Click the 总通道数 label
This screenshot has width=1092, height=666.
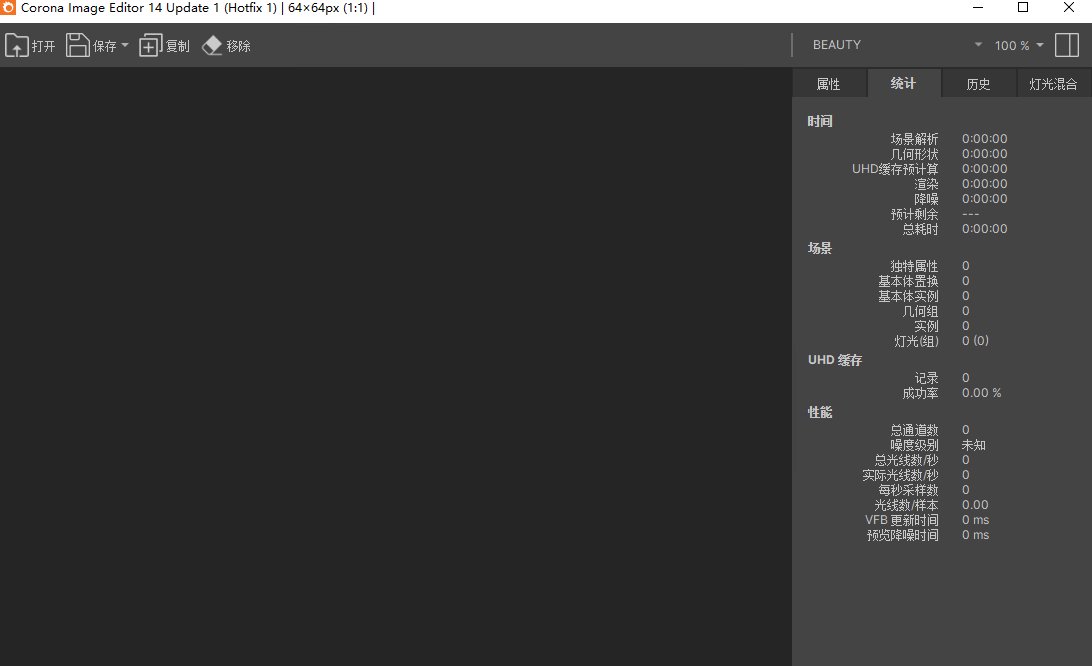point(914,430)
